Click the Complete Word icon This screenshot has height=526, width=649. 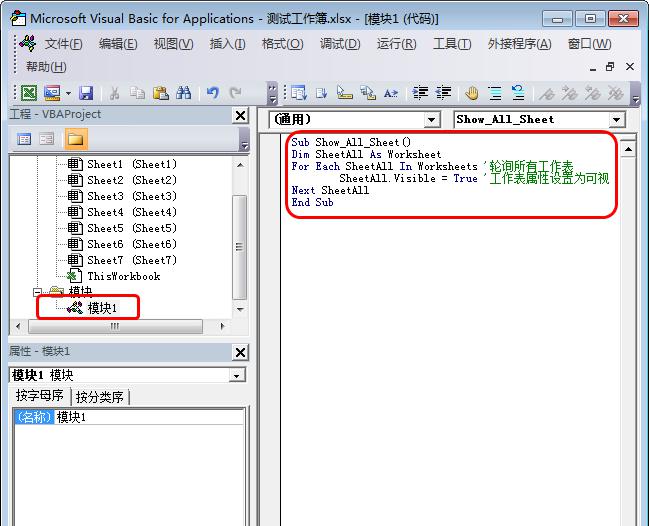(391, 93)
